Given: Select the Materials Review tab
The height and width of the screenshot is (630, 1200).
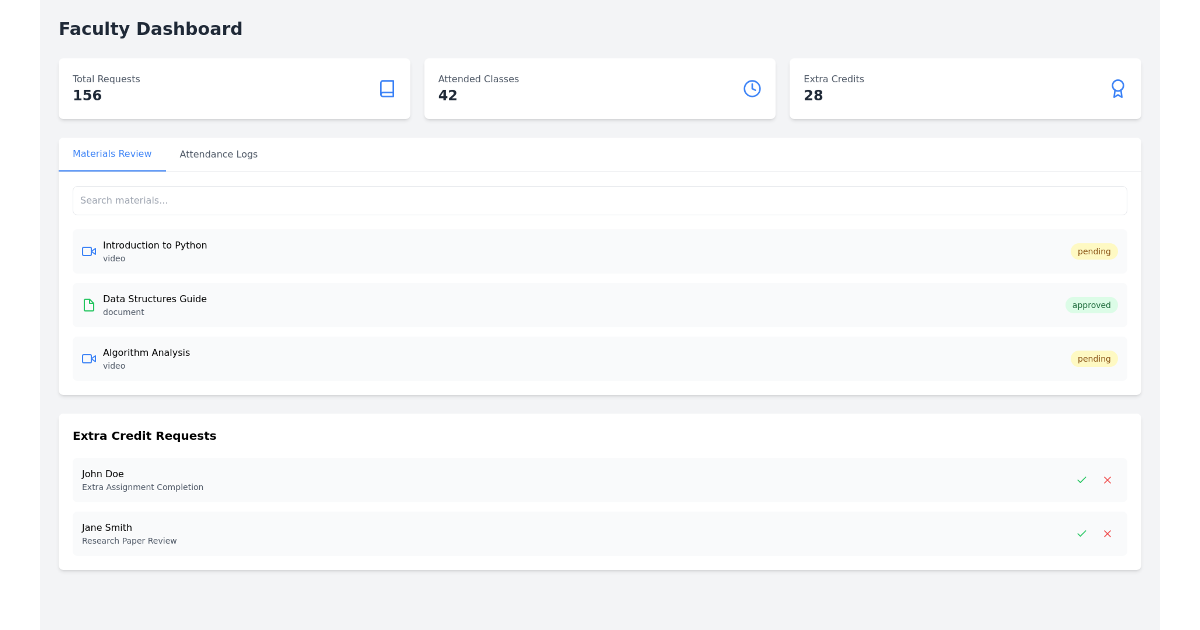Looking at the screenshot, I should pyautogui.click(x=112, y=154).
